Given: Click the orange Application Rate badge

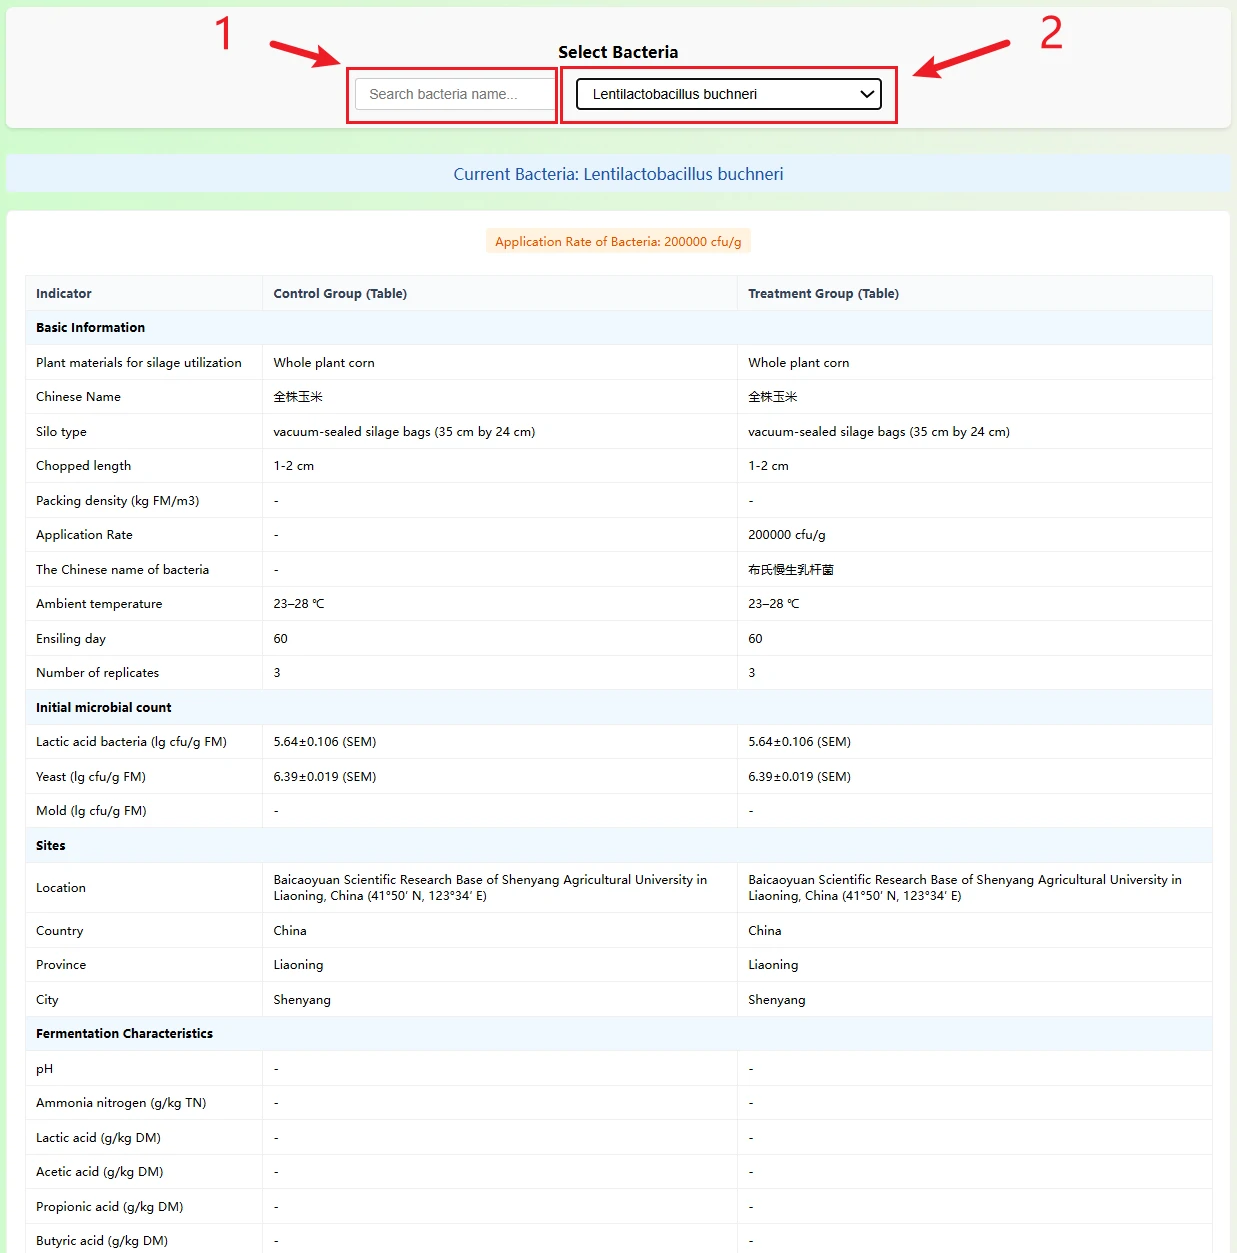Looking at the screenshot, I should coord(618,242).
